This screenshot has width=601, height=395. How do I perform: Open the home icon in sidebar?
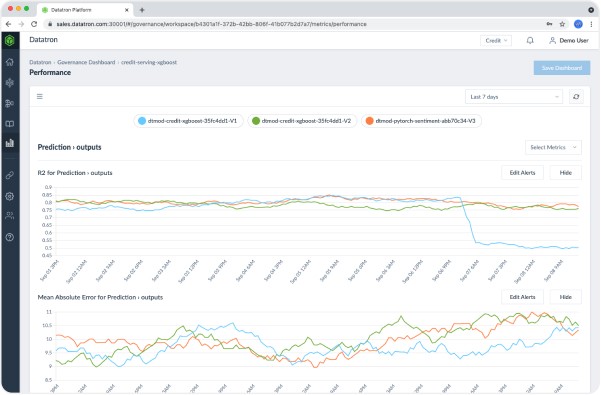(10, 62)
